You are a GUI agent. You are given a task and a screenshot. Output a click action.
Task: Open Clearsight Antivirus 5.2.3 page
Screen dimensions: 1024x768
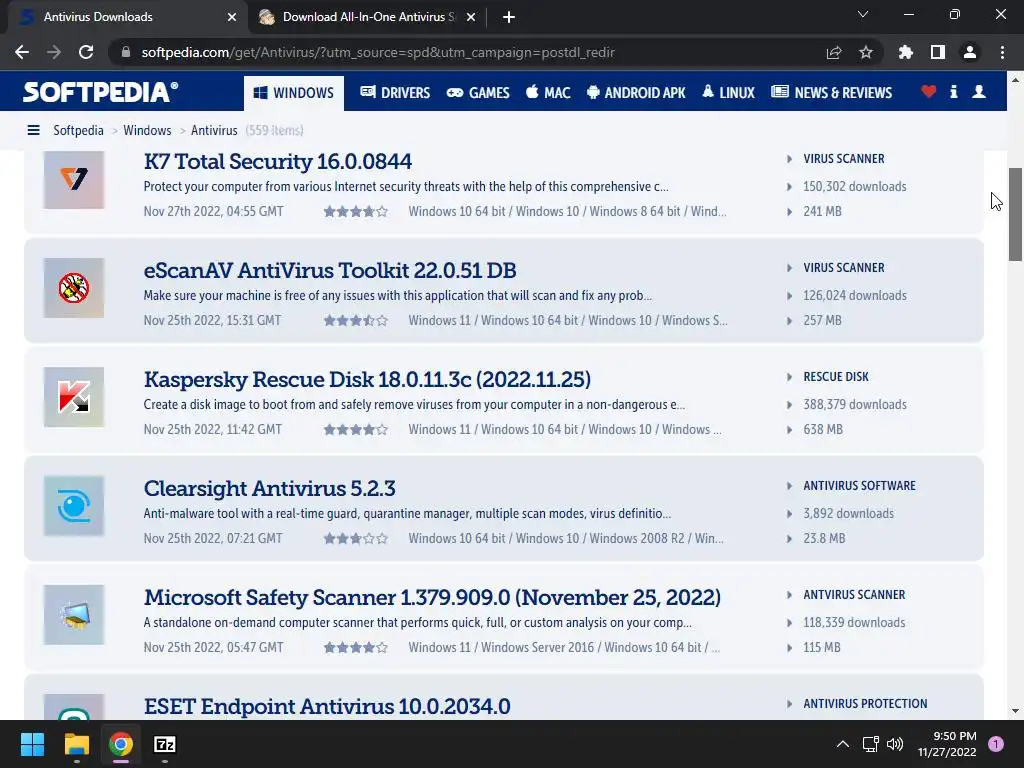269,488
